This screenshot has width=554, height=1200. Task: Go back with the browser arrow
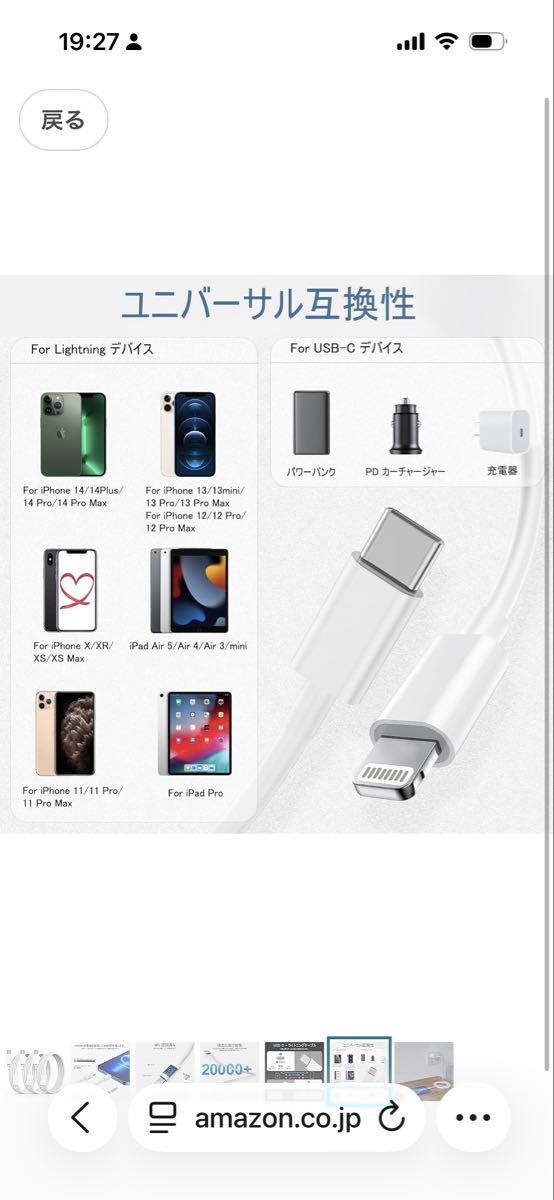[81, 1118]
